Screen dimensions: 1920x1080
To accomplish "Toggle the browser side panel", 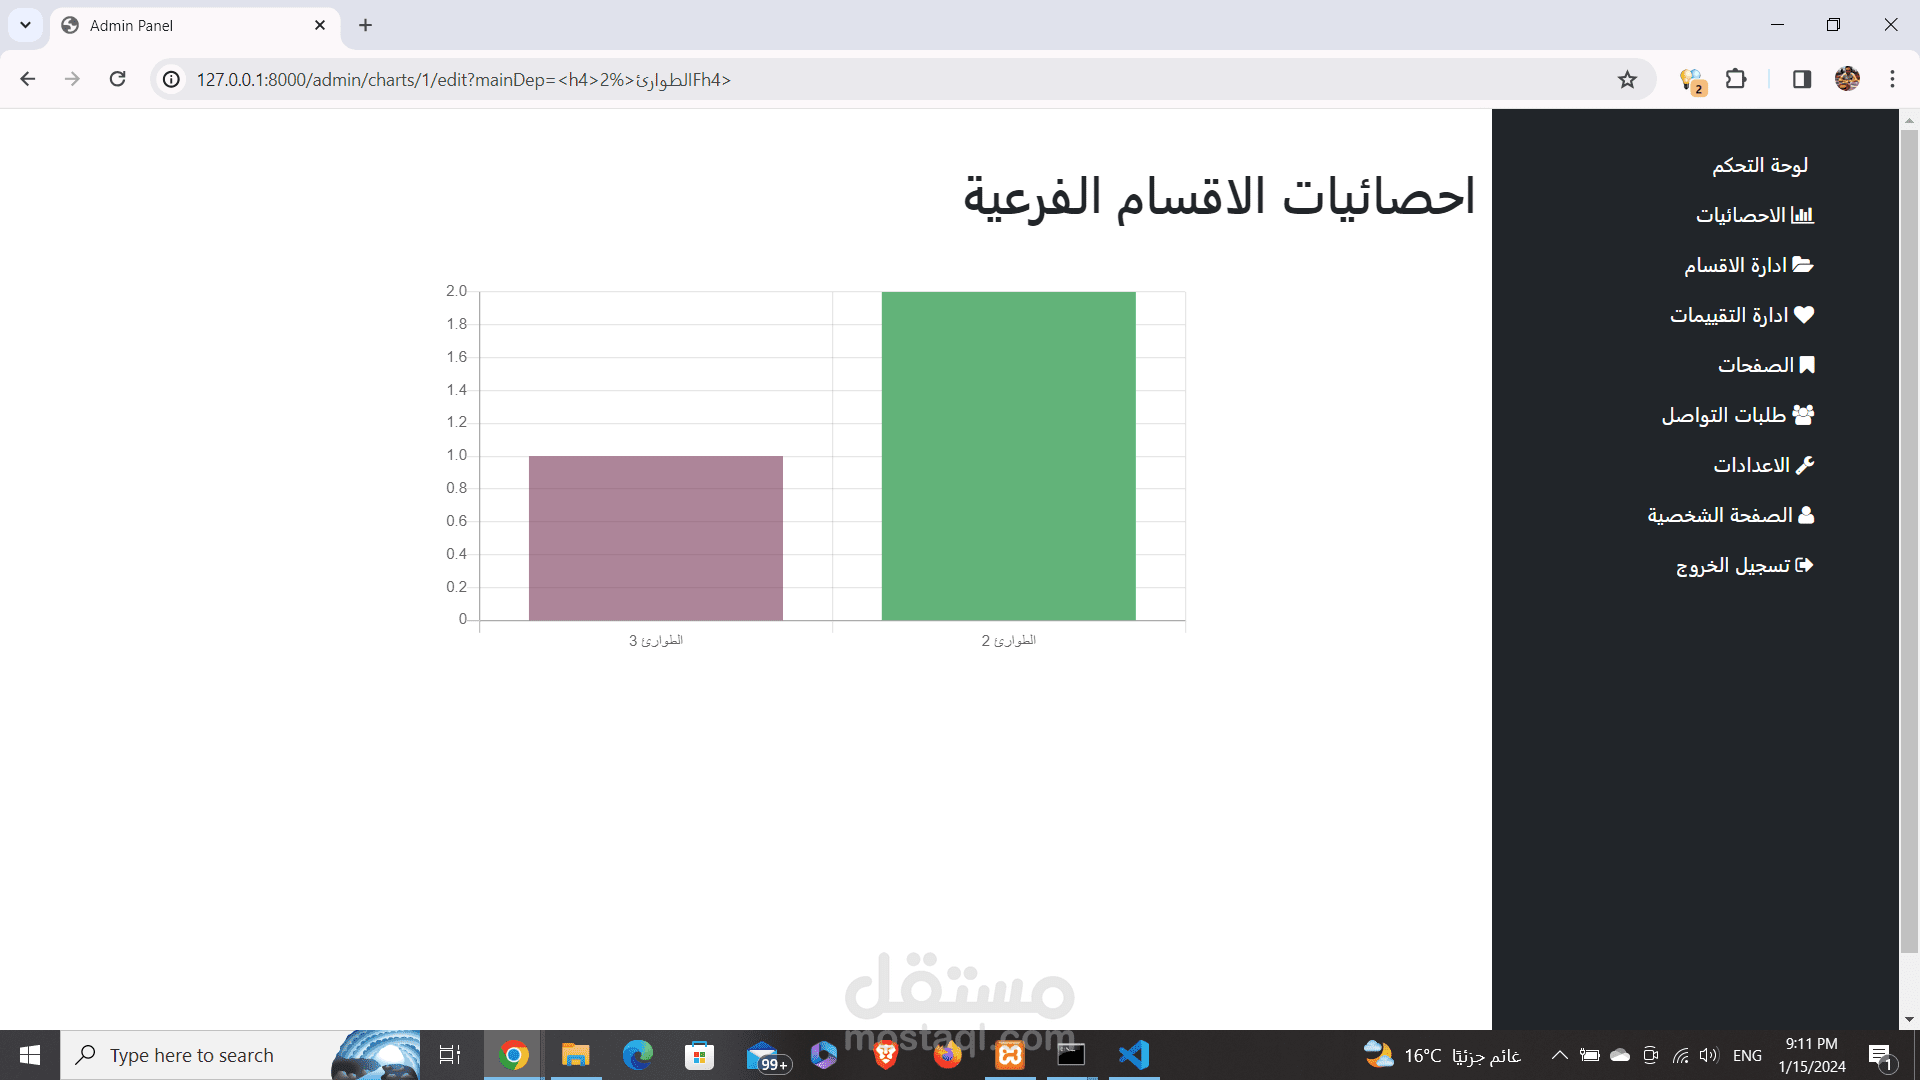I will (x=1802, y=80).
